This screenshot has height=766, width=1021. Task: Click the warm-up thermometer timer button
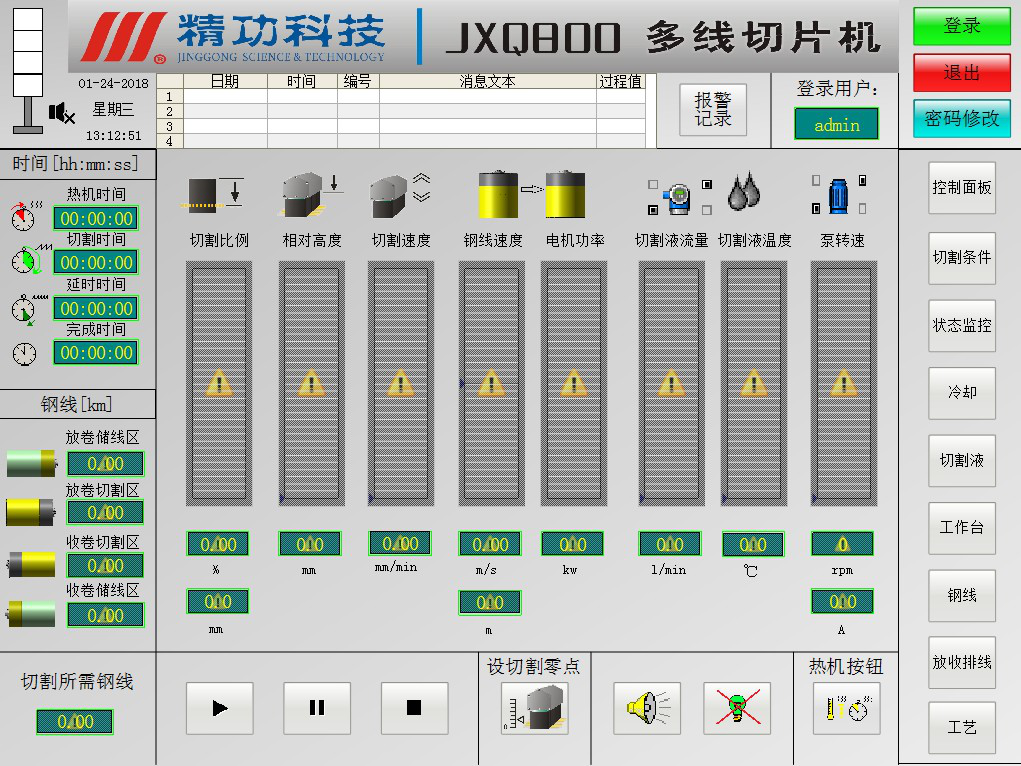pyautogui.click(x=846, y=708)
